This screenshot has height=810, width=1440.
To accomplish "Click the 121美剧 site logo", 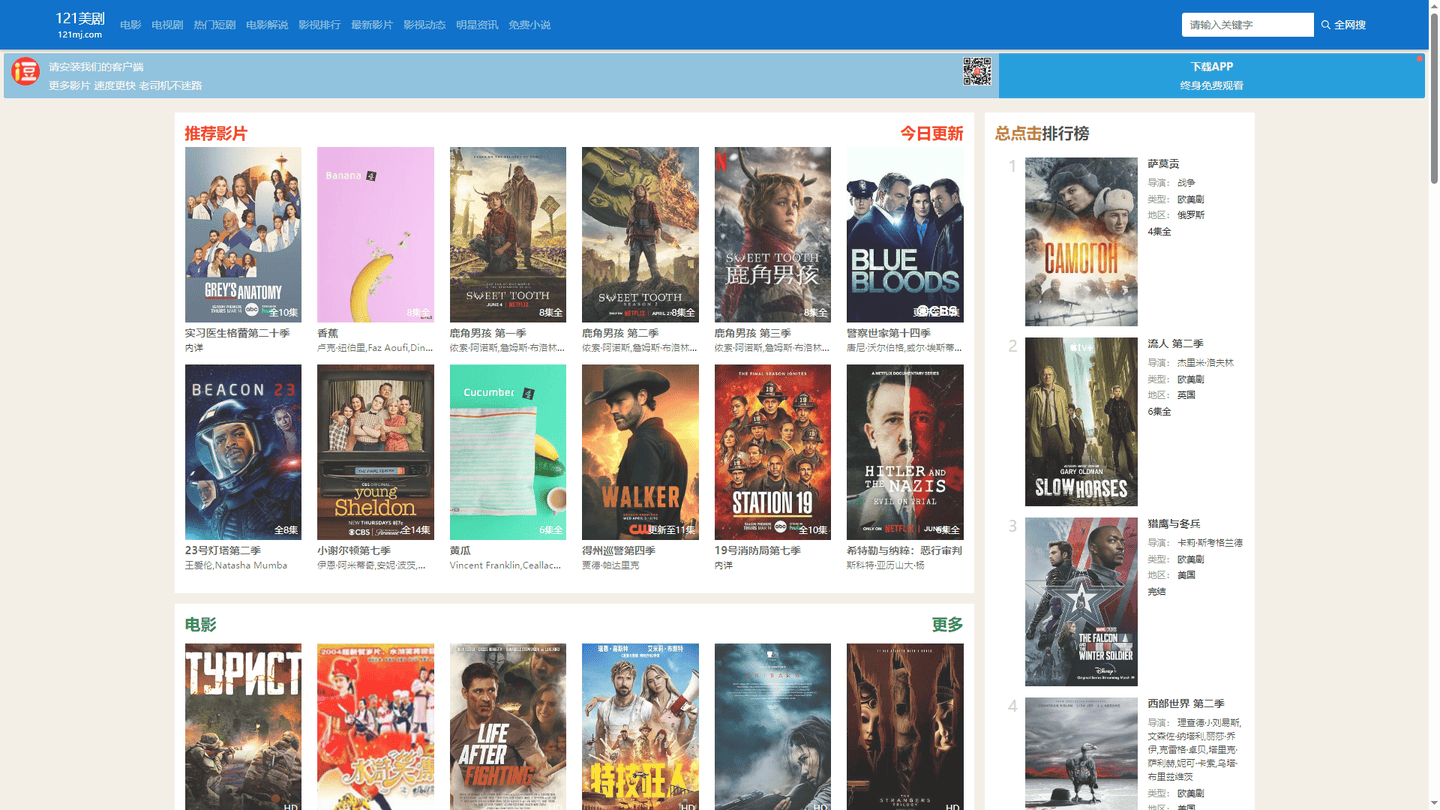I will 80,25.
